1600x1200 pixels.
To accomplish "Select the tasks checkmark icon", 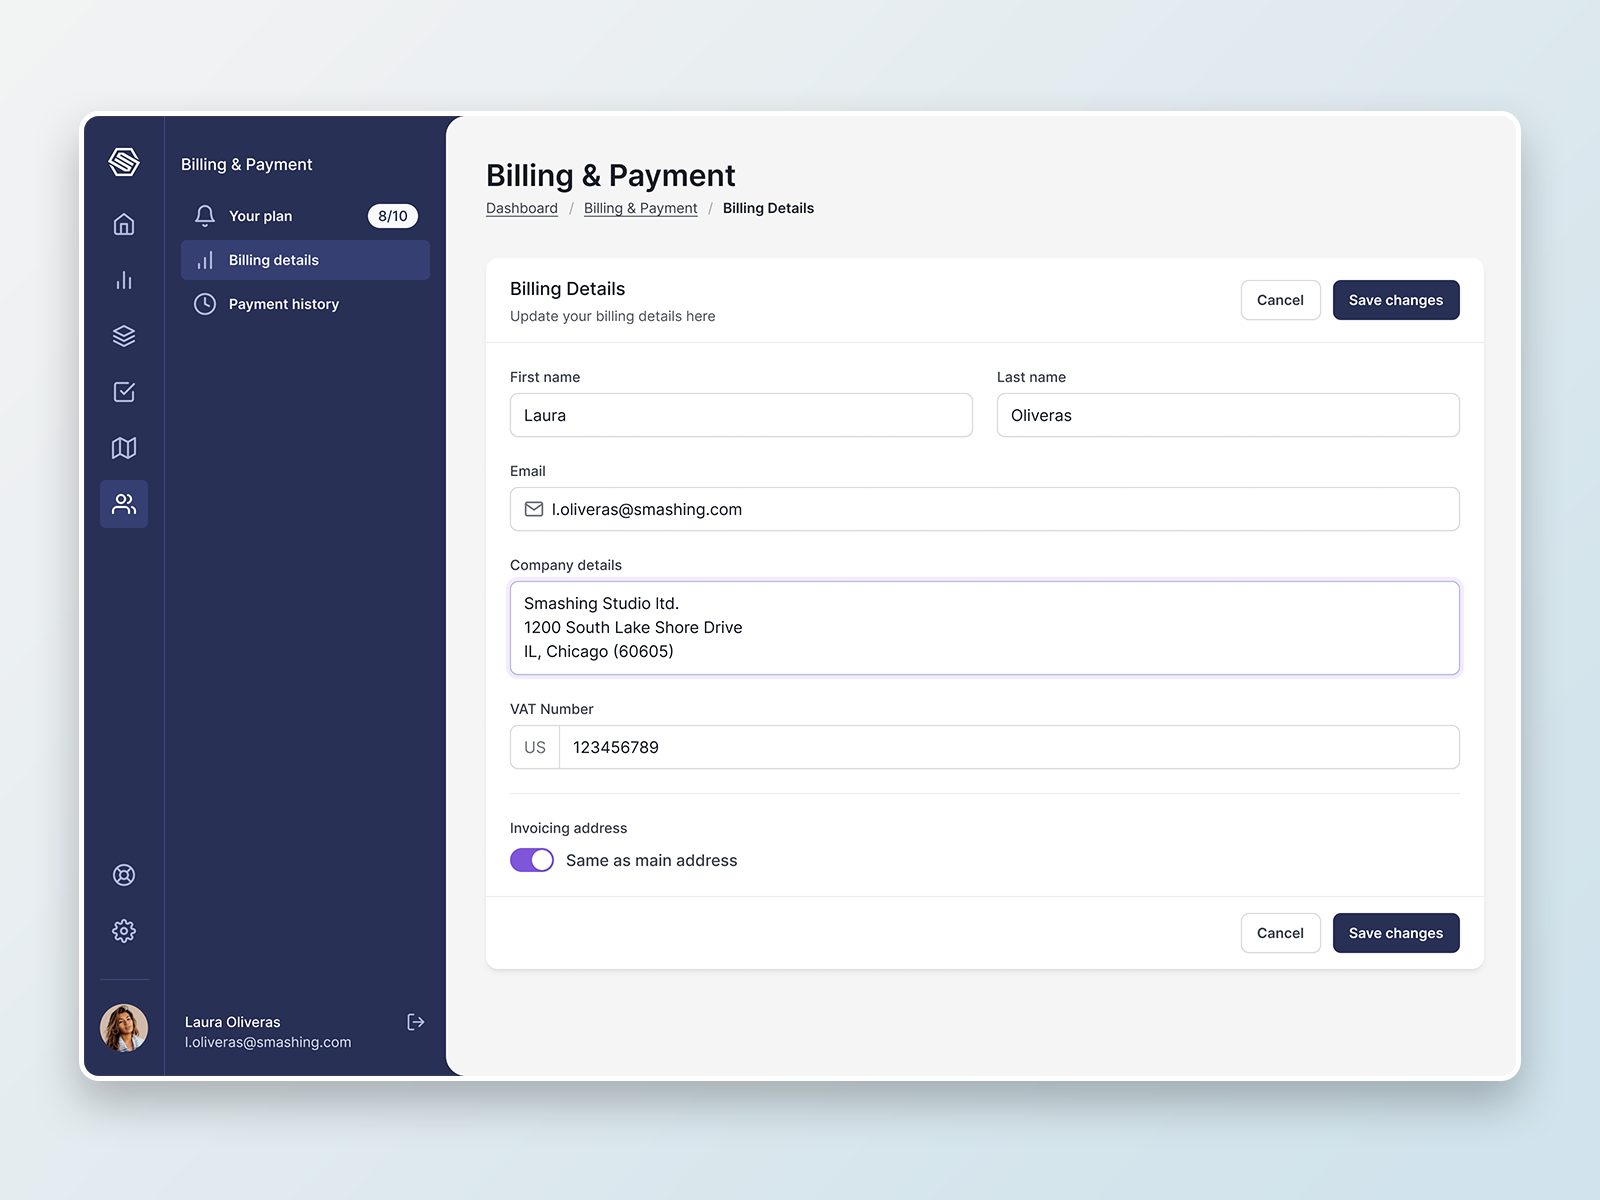I will pyautogui.click(x=123, y=392).
